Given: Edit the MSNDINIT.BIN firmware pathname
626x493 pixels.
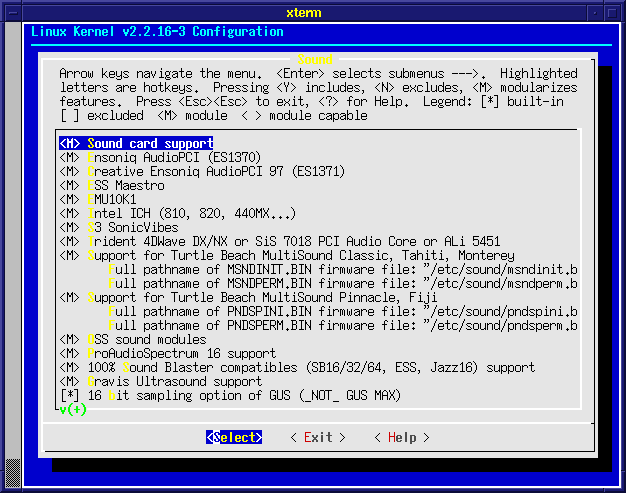Looking at the screenshot, I should point(342,270).
